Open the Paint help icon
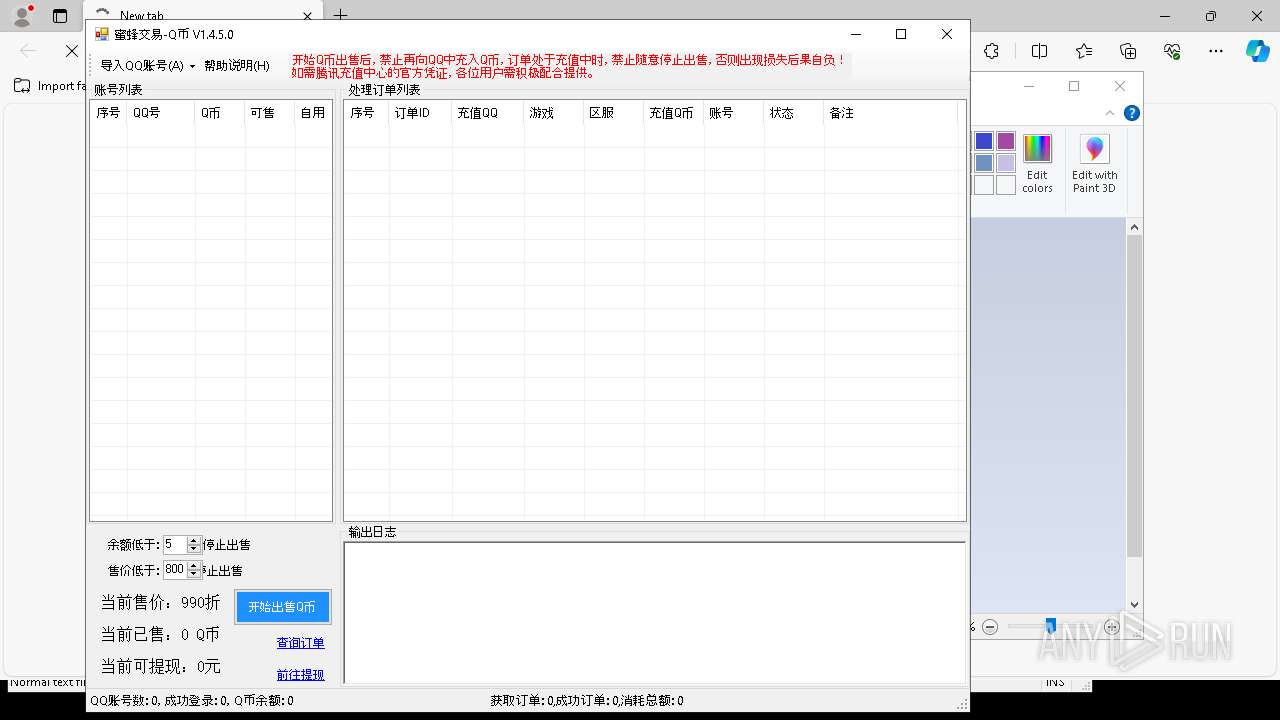This screenshot has height=720, width=1280. (1131, 113)
